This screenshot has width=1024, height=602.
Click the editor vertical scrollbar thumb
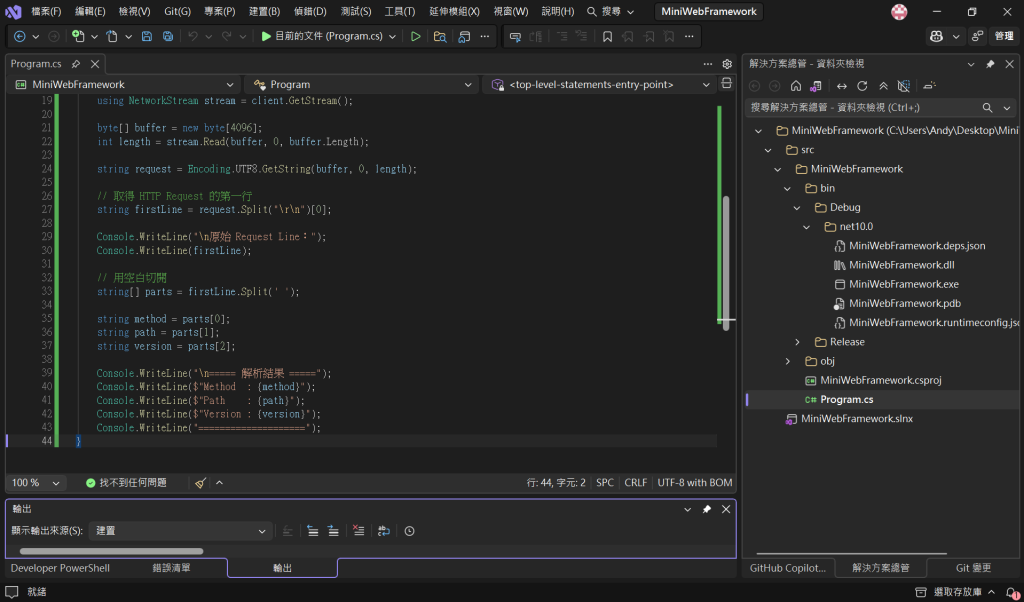pos(726,263)
